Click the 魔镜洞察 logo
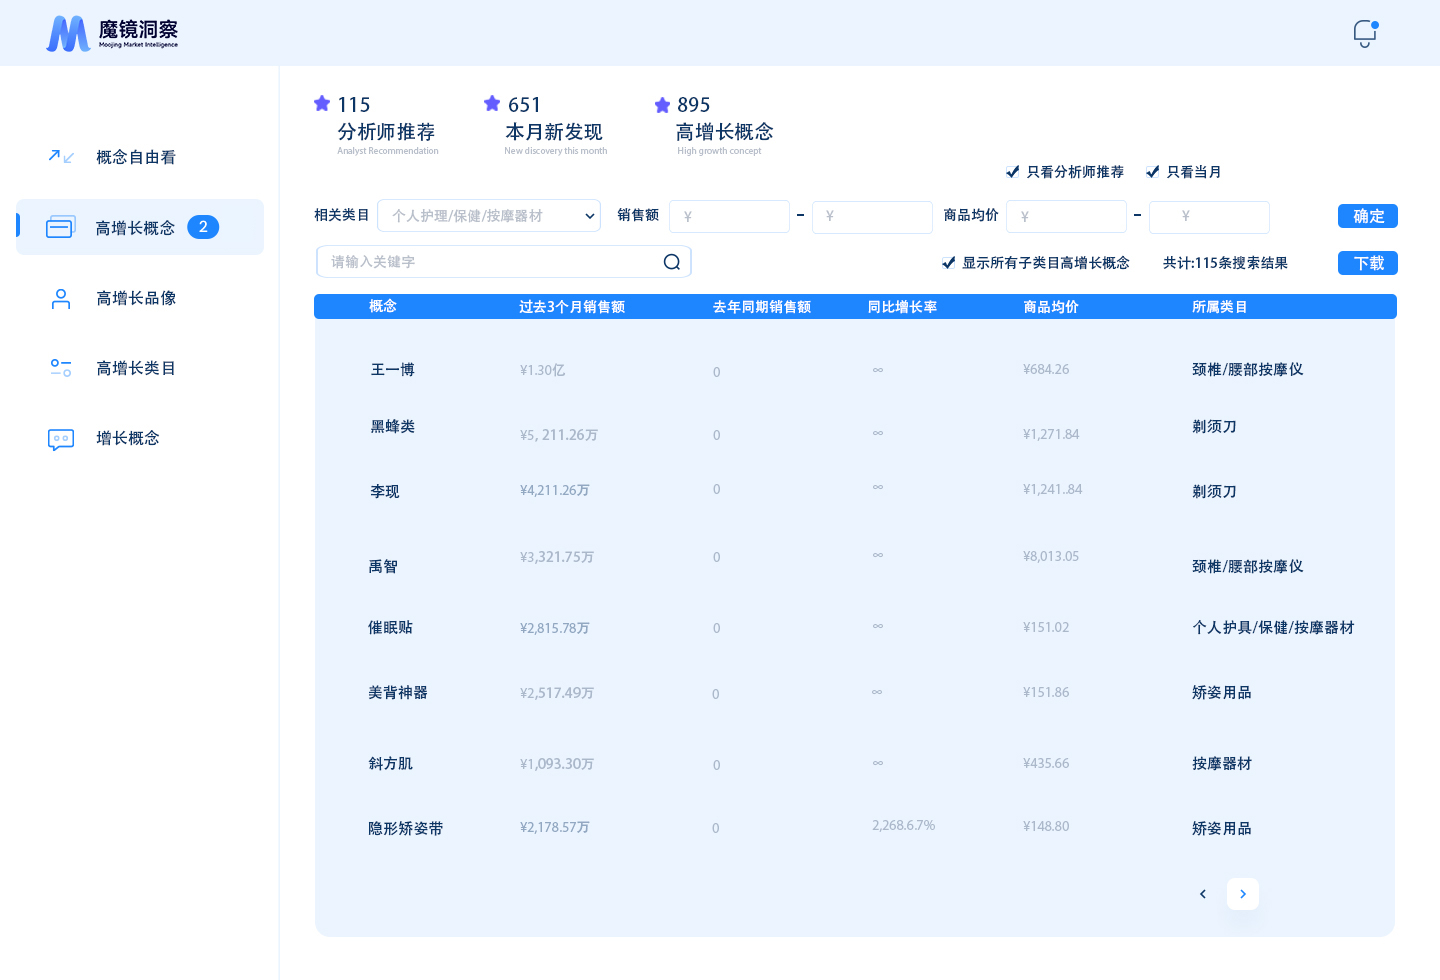 [x=112, y=33]
